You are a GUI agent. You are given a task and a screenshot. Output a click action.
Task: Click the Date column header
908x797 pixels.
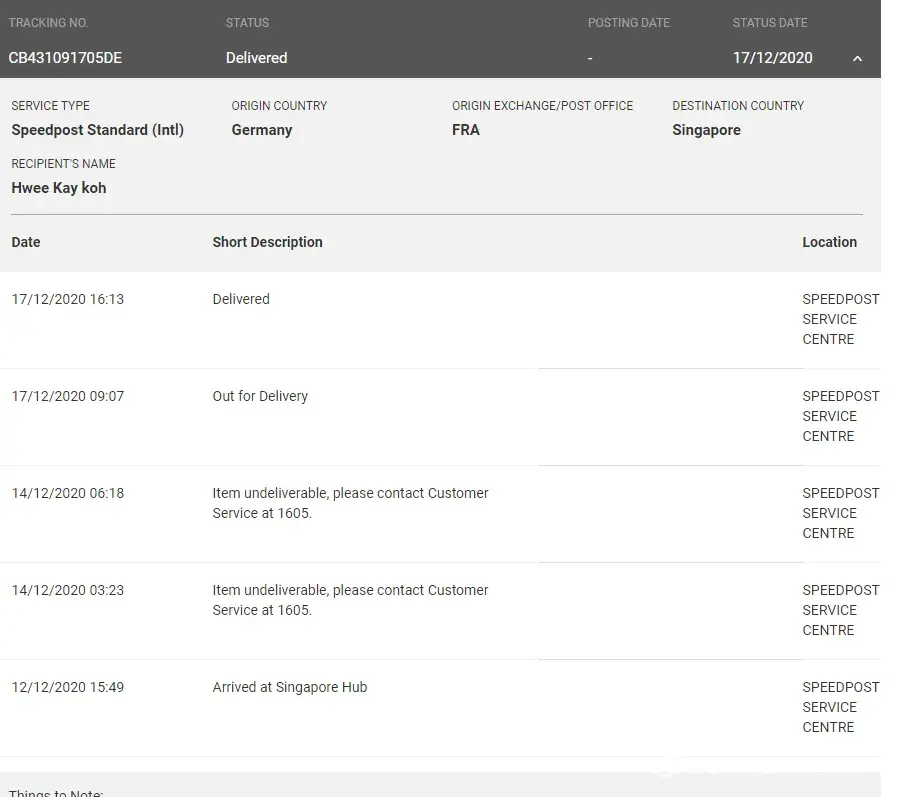click(26, 242)
